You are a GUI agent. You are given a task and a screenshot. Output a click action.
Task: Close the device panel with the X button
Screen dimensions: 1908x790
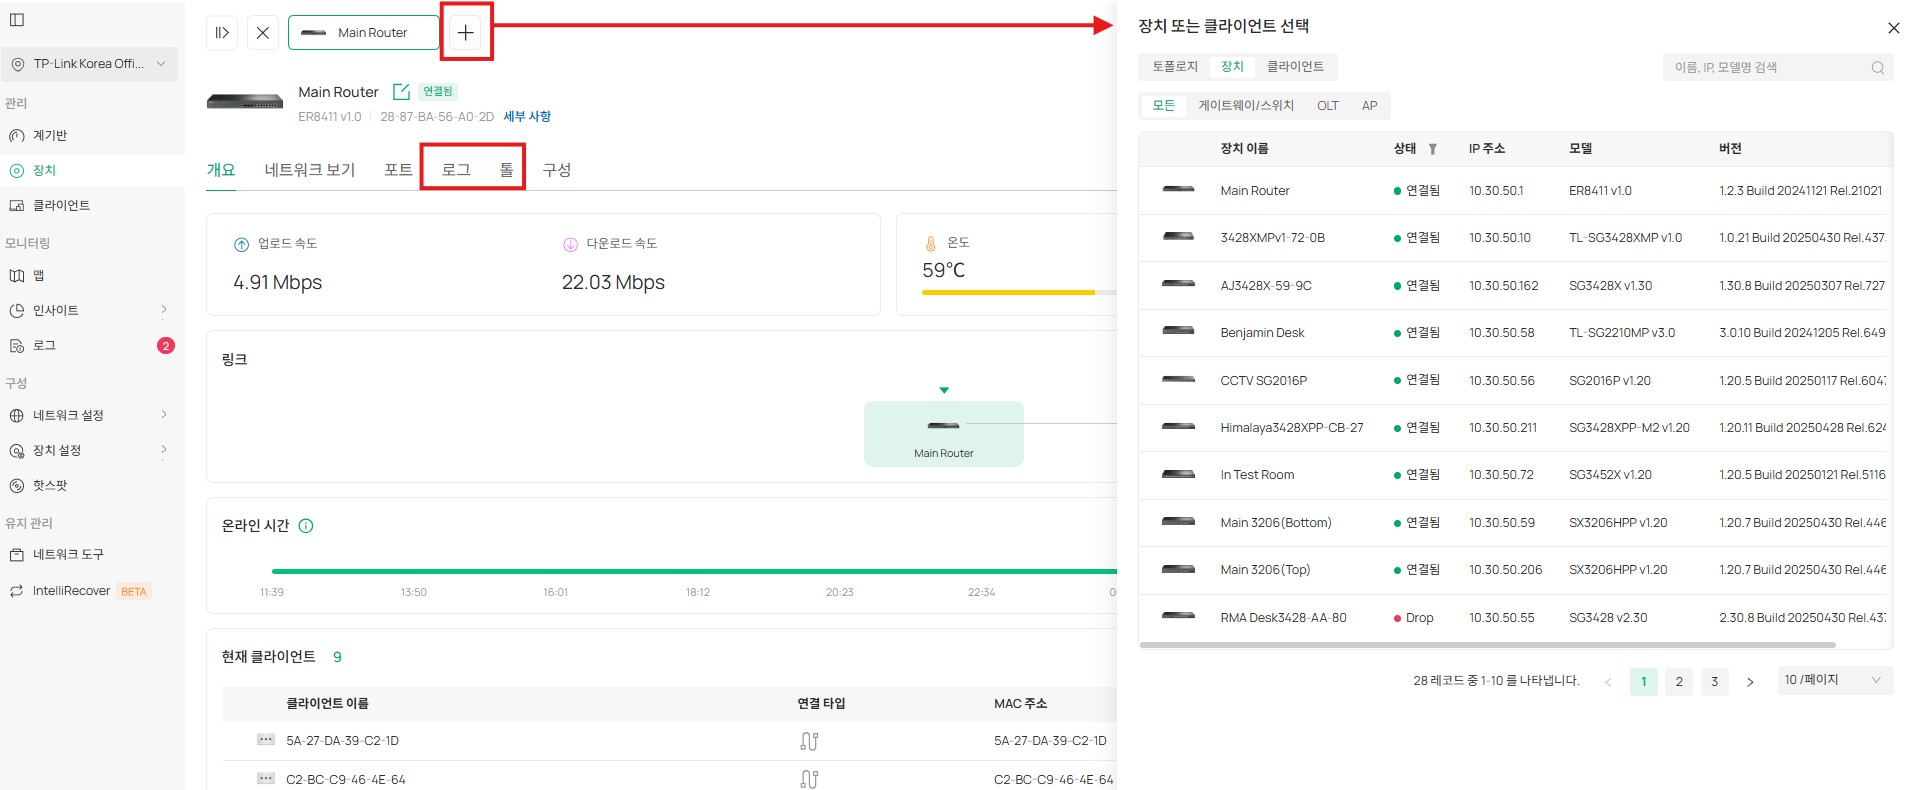point(262,33)
